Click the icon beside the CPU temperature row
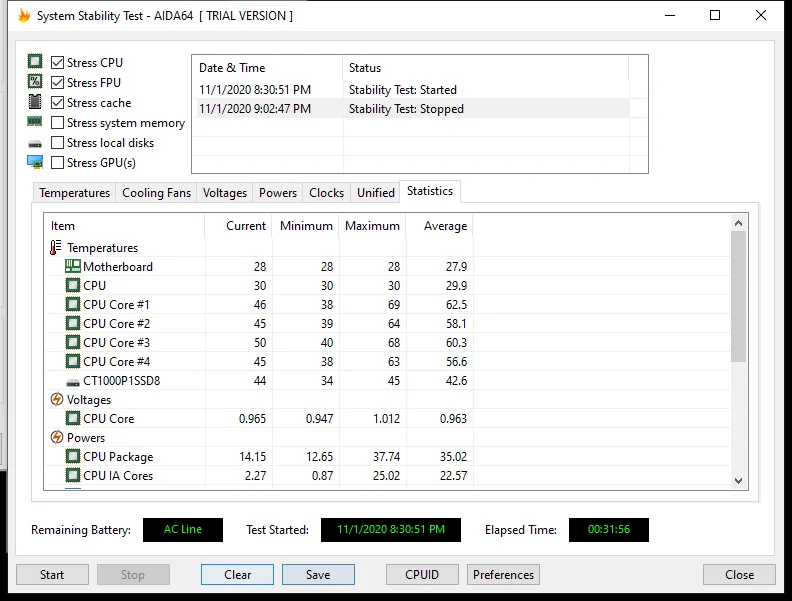Viewport: 792px width, 601px height. point(73,285)
